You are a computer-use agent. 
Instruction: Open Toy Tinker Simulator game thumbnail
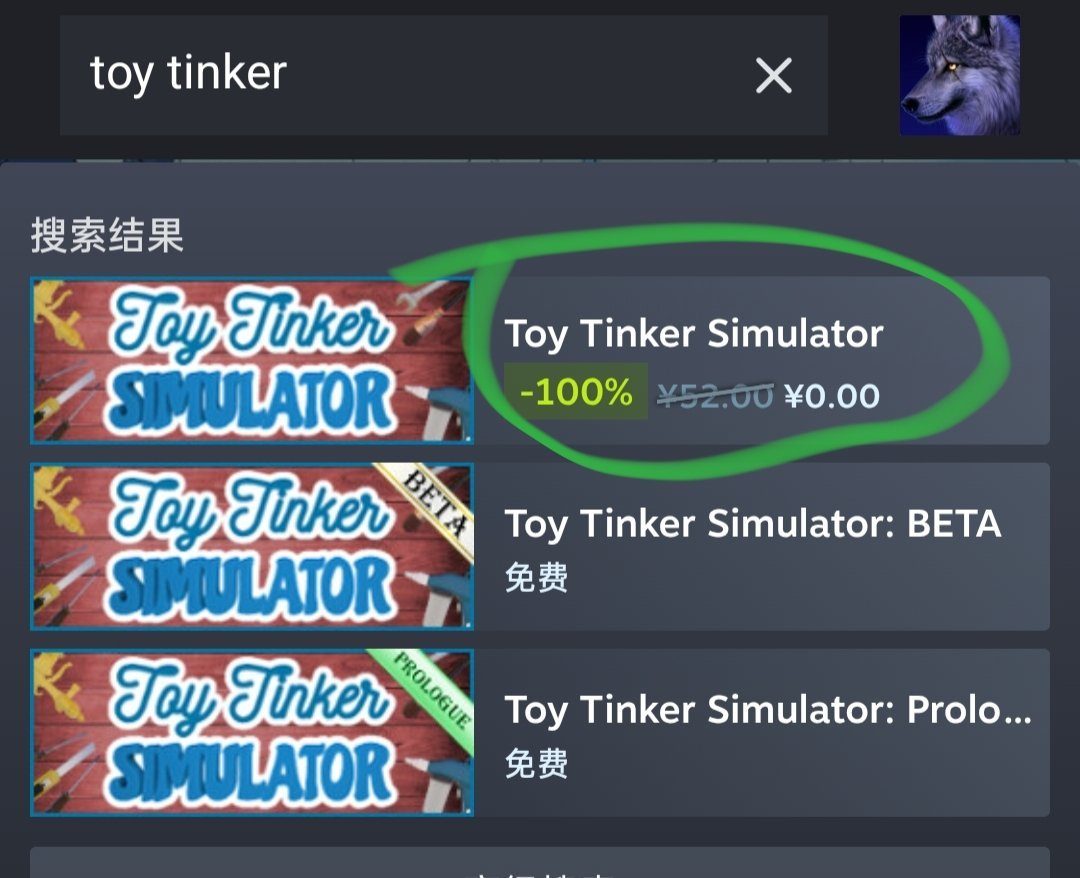(x=252, y=360)
